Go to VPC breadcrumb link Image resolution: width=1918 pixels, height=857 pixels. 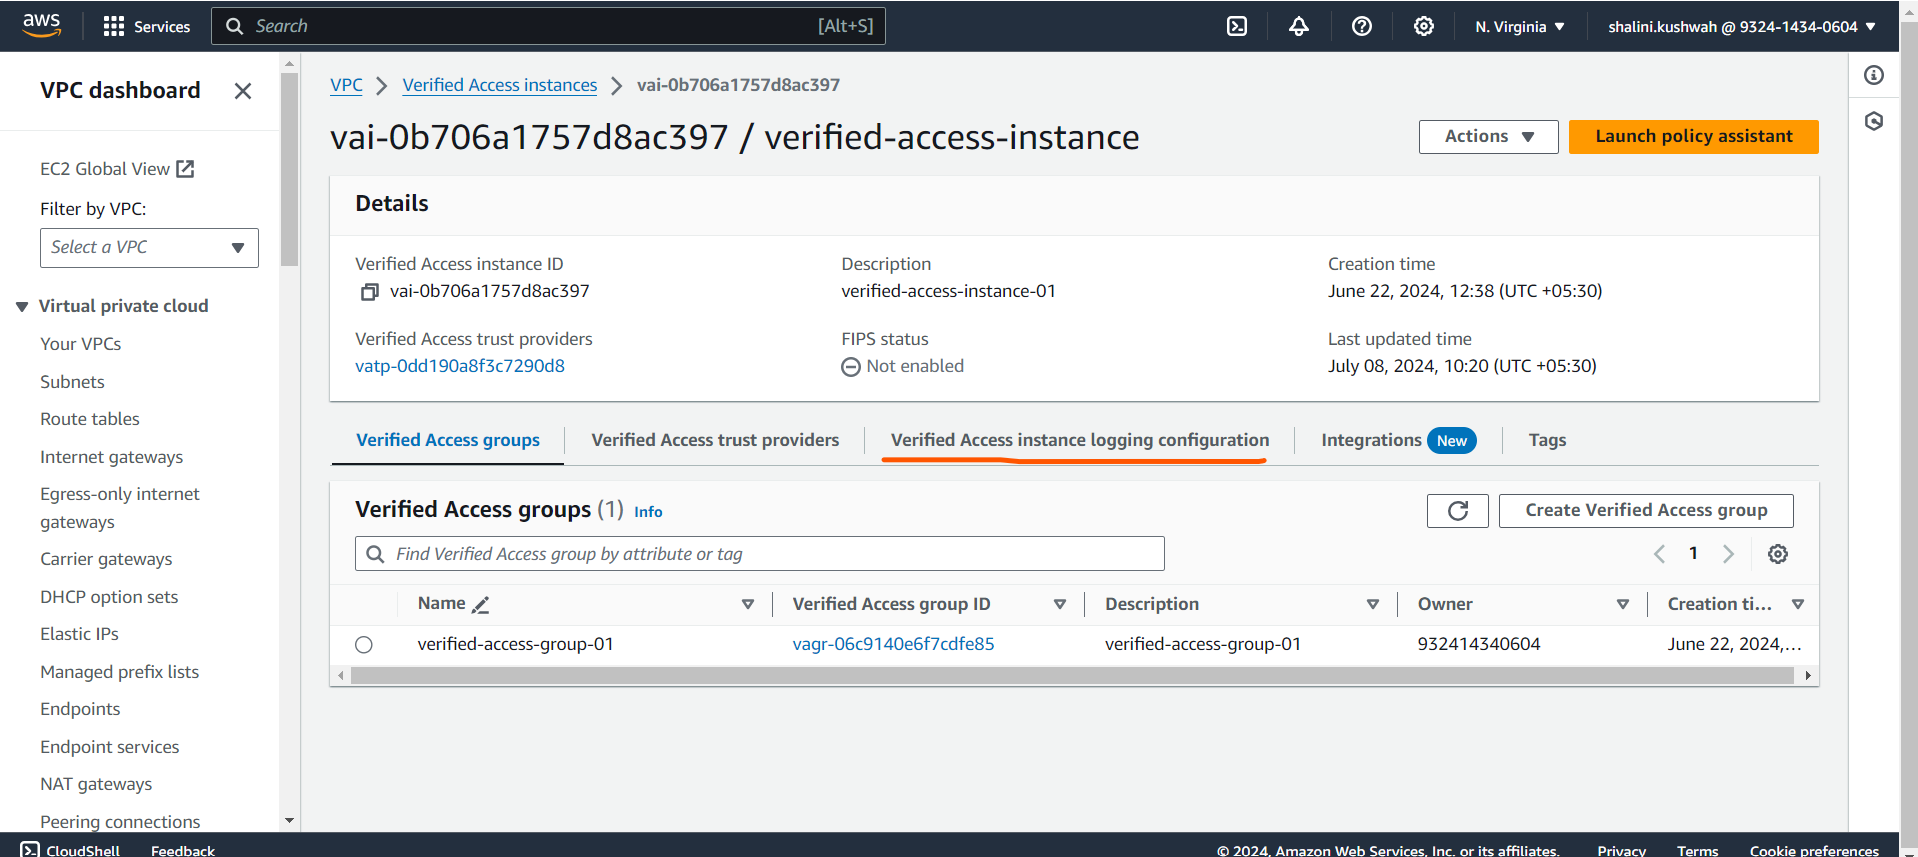(x=347, y=86)
